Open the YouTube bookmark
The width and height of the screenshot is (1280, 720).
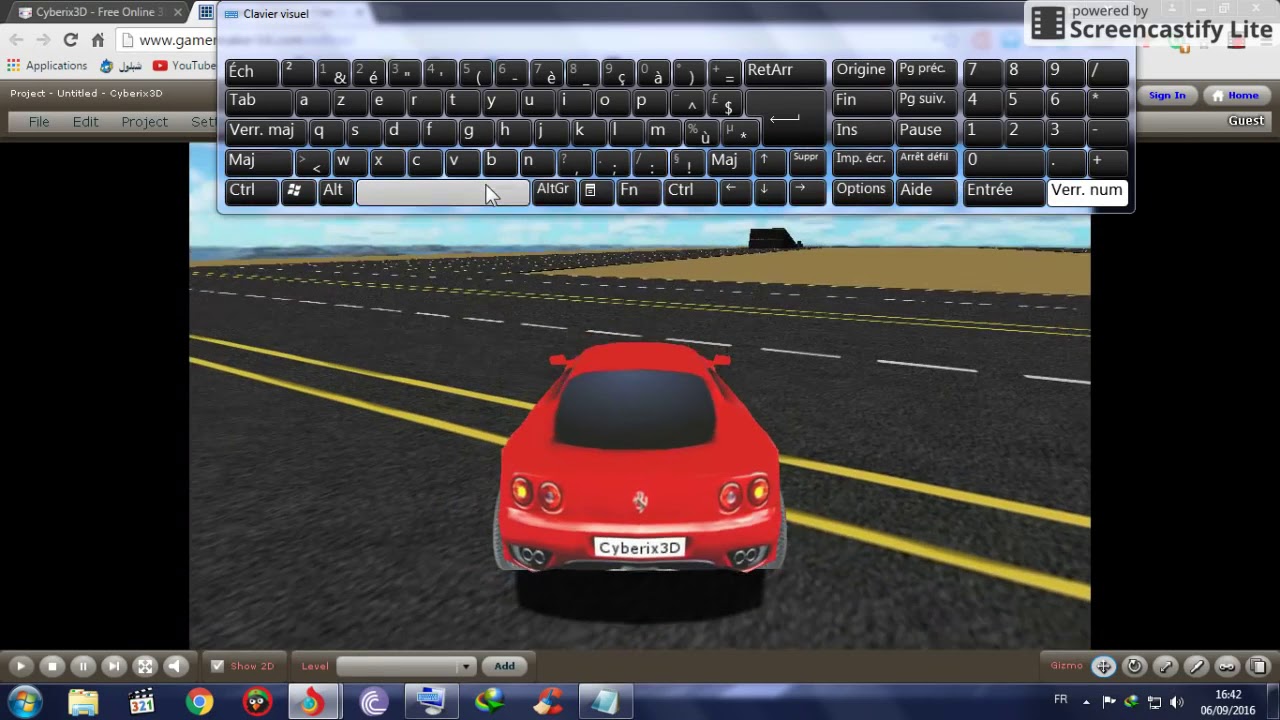[185, 66]
